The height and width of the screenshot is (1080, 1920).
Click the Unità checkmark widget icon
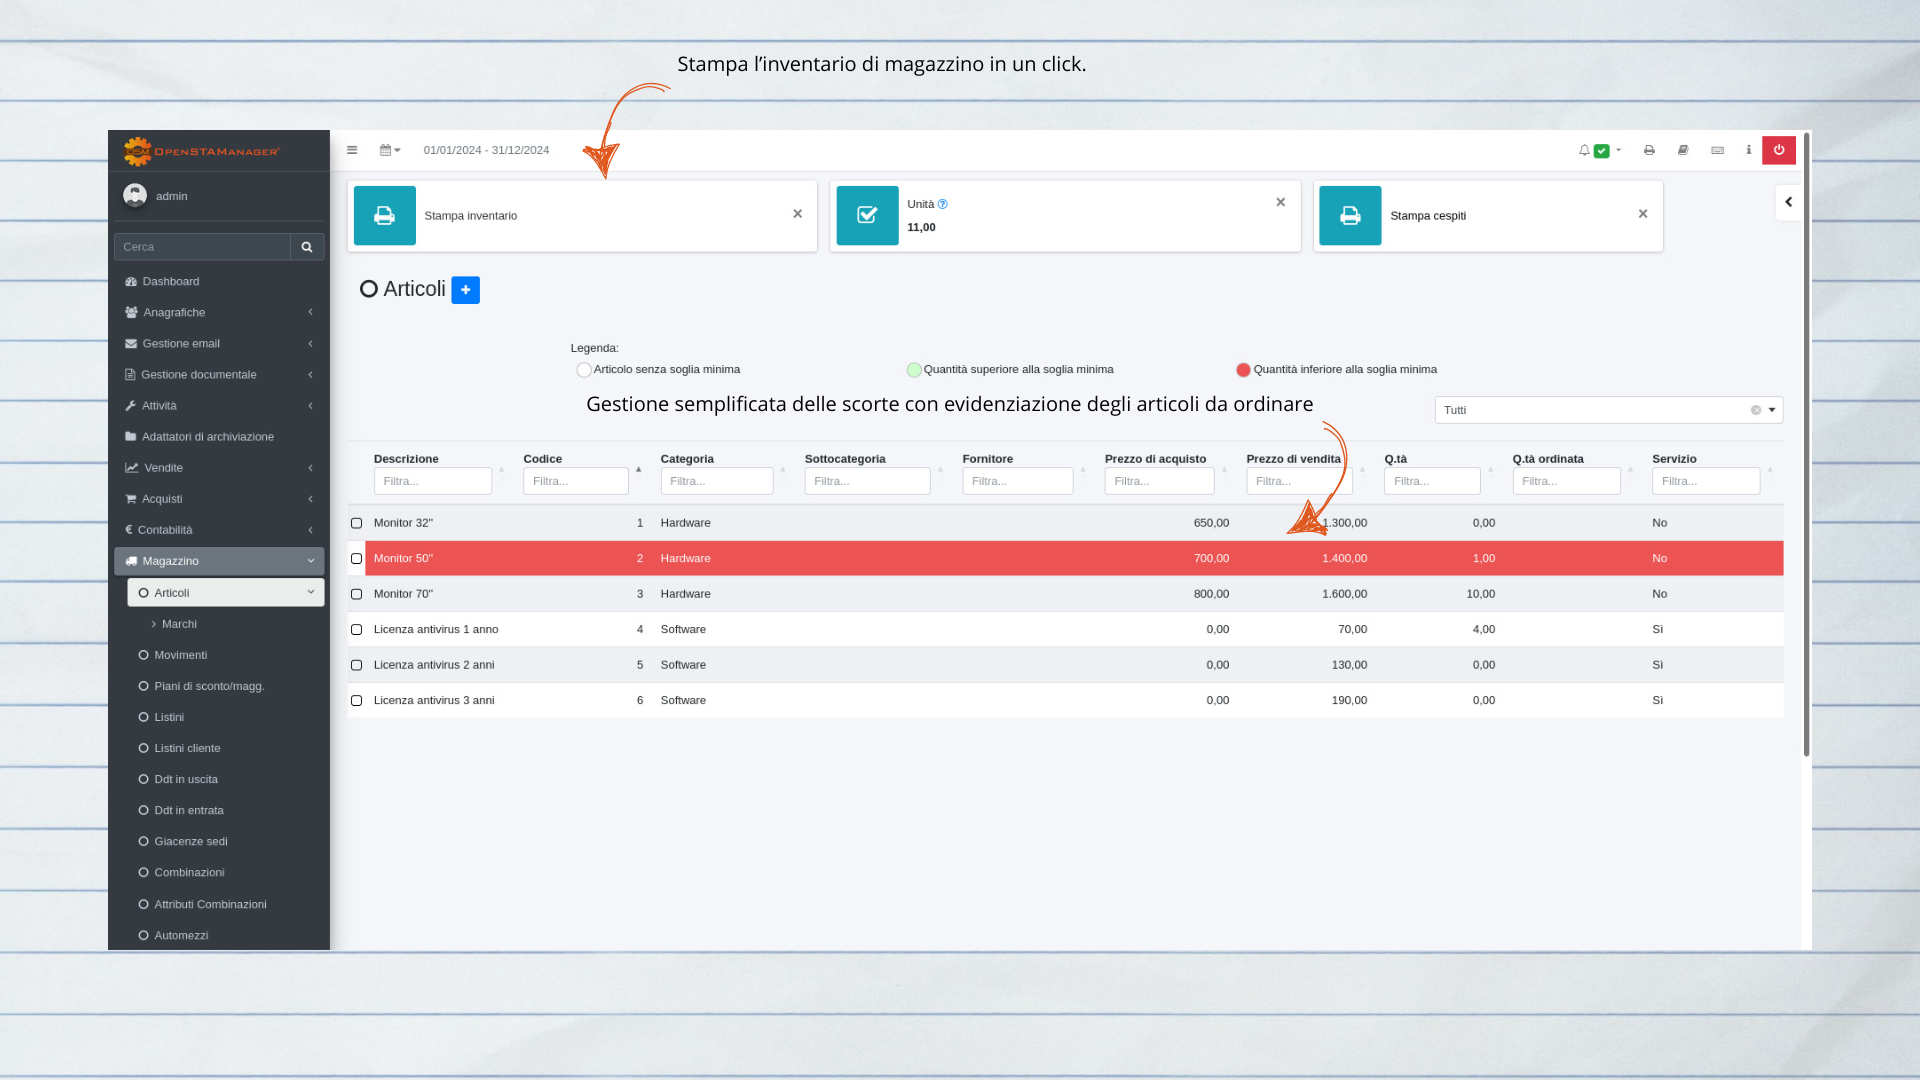pyautogui.click(x=867, y=215)
